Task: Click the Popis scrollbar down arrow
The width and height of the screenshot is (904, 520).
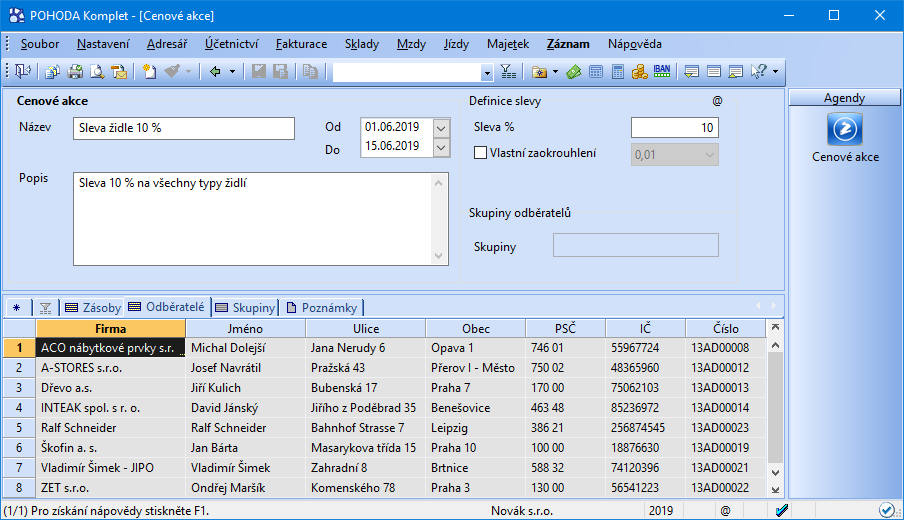Action: point(439,256)
